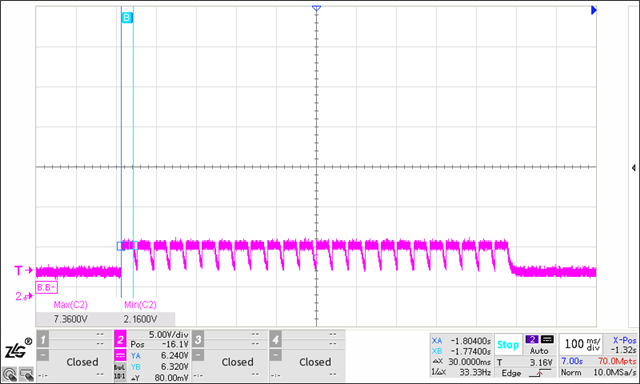The width and height of the screenshot is (640, 384).
Task: Click the black trigger coupling icon
Action: point(547,340)
